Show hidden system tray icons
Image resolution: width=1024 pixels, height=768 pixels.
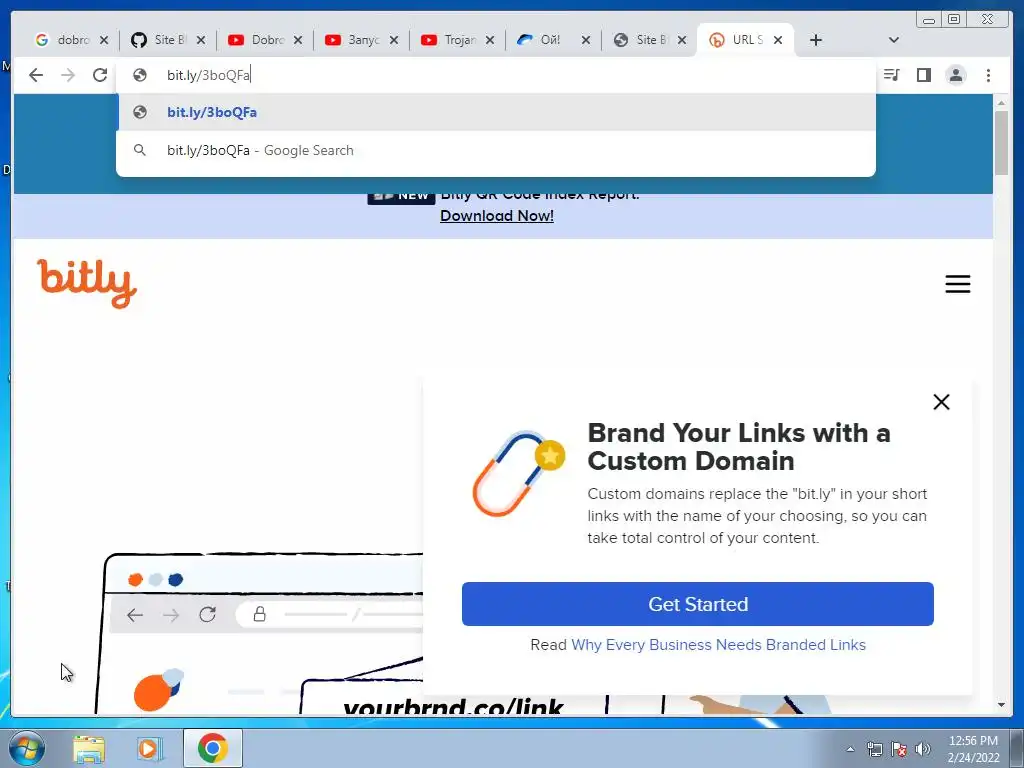(x=850, y=749)
